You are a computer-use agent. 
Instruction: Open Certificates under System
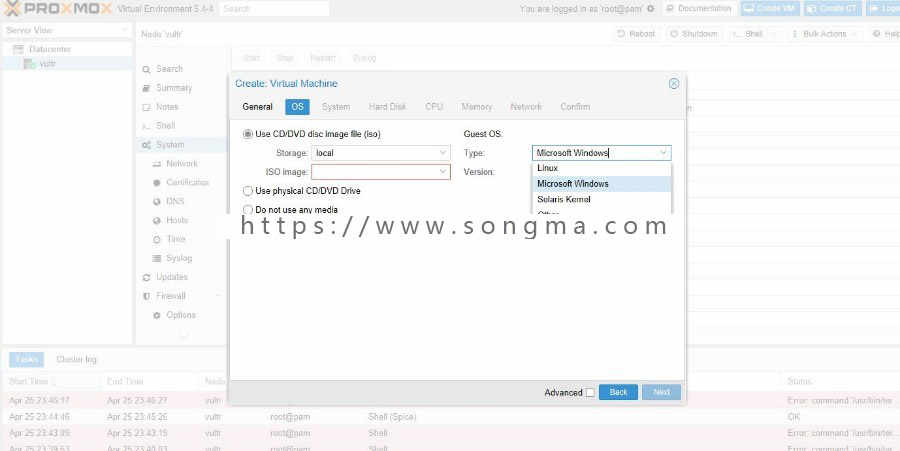coord(188,182)
